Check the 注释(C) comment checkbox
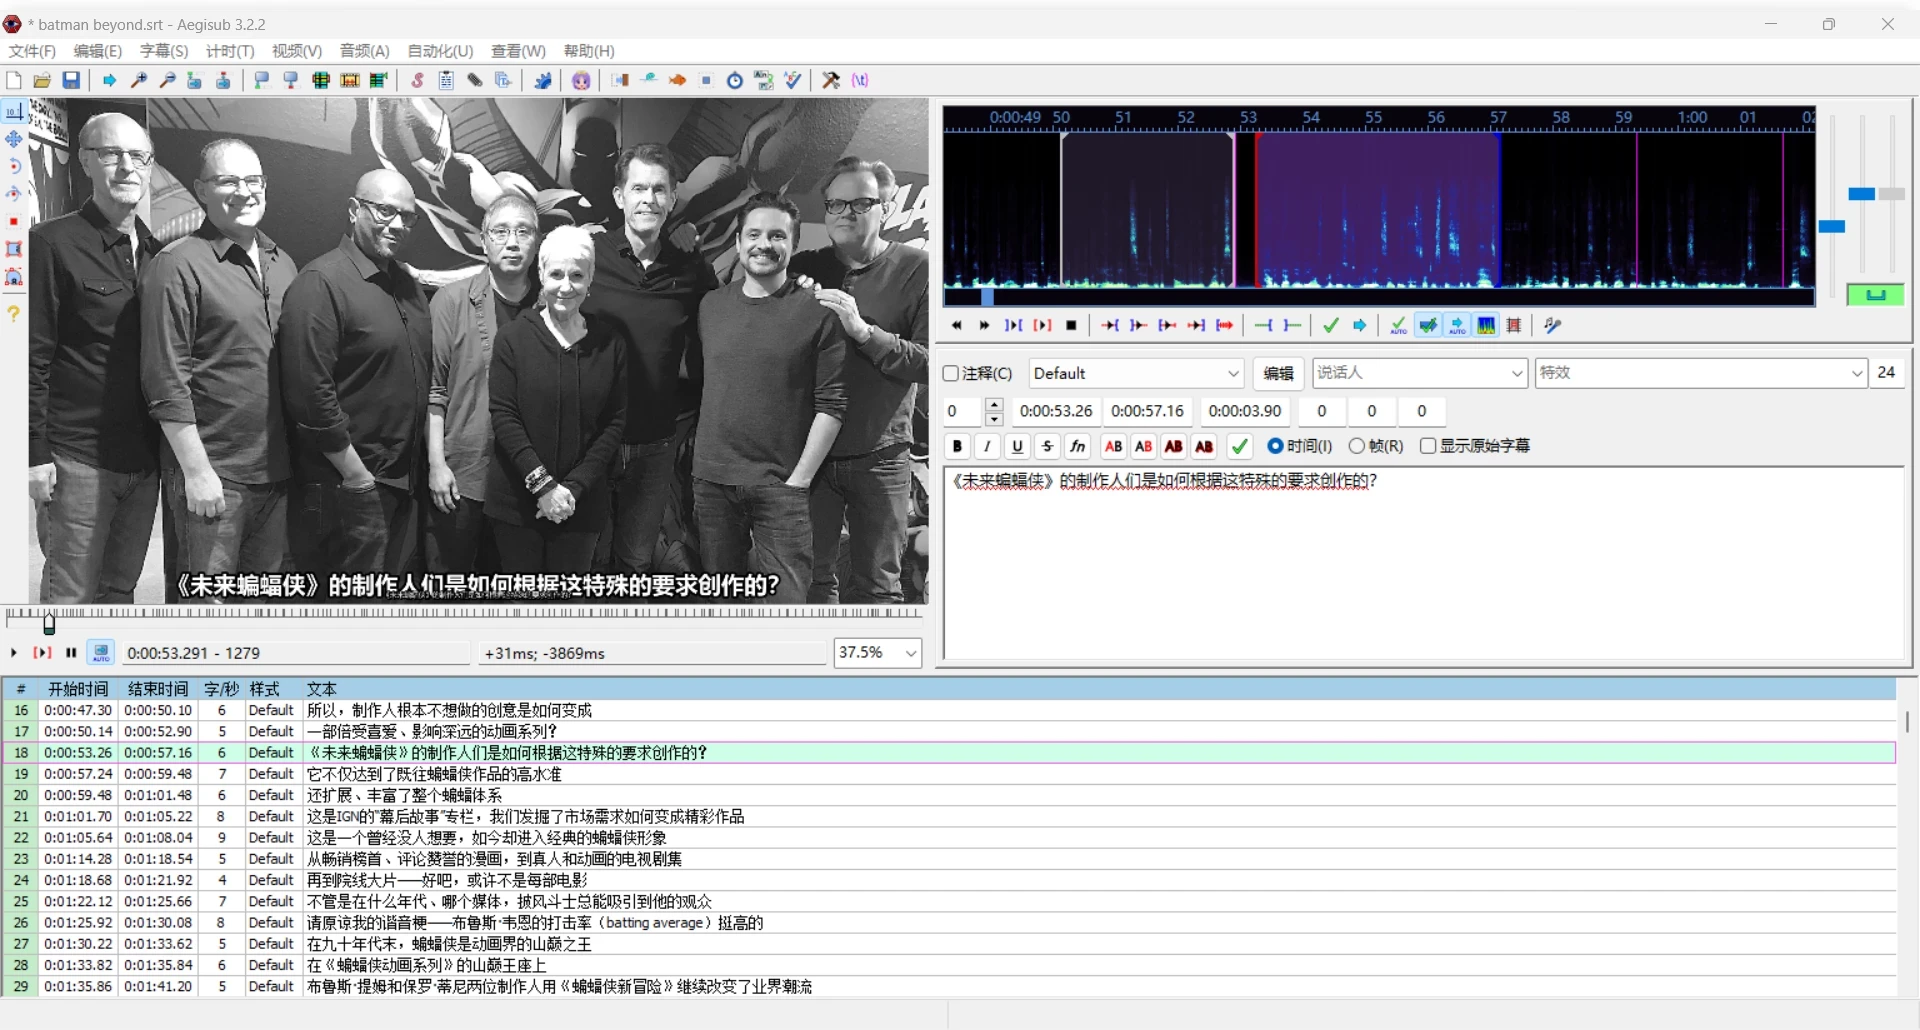Screen dimensions: 1920x1030 (x=951, y=373)
